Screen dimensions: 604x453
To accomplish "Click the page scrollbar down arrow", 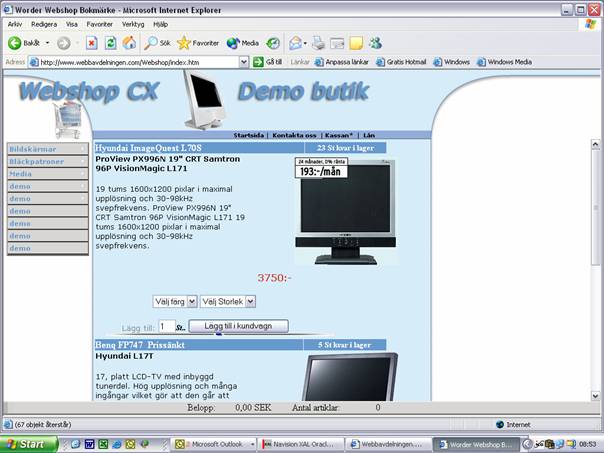I will [595, 396].
